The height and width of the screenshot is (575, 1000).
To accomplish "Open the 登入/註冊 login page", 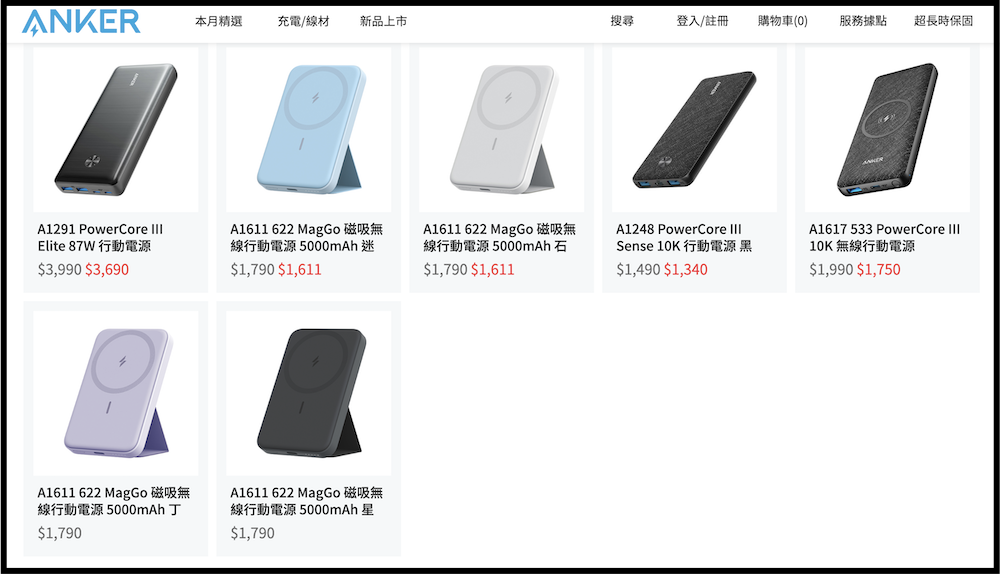I will click(x=702, y=21).
